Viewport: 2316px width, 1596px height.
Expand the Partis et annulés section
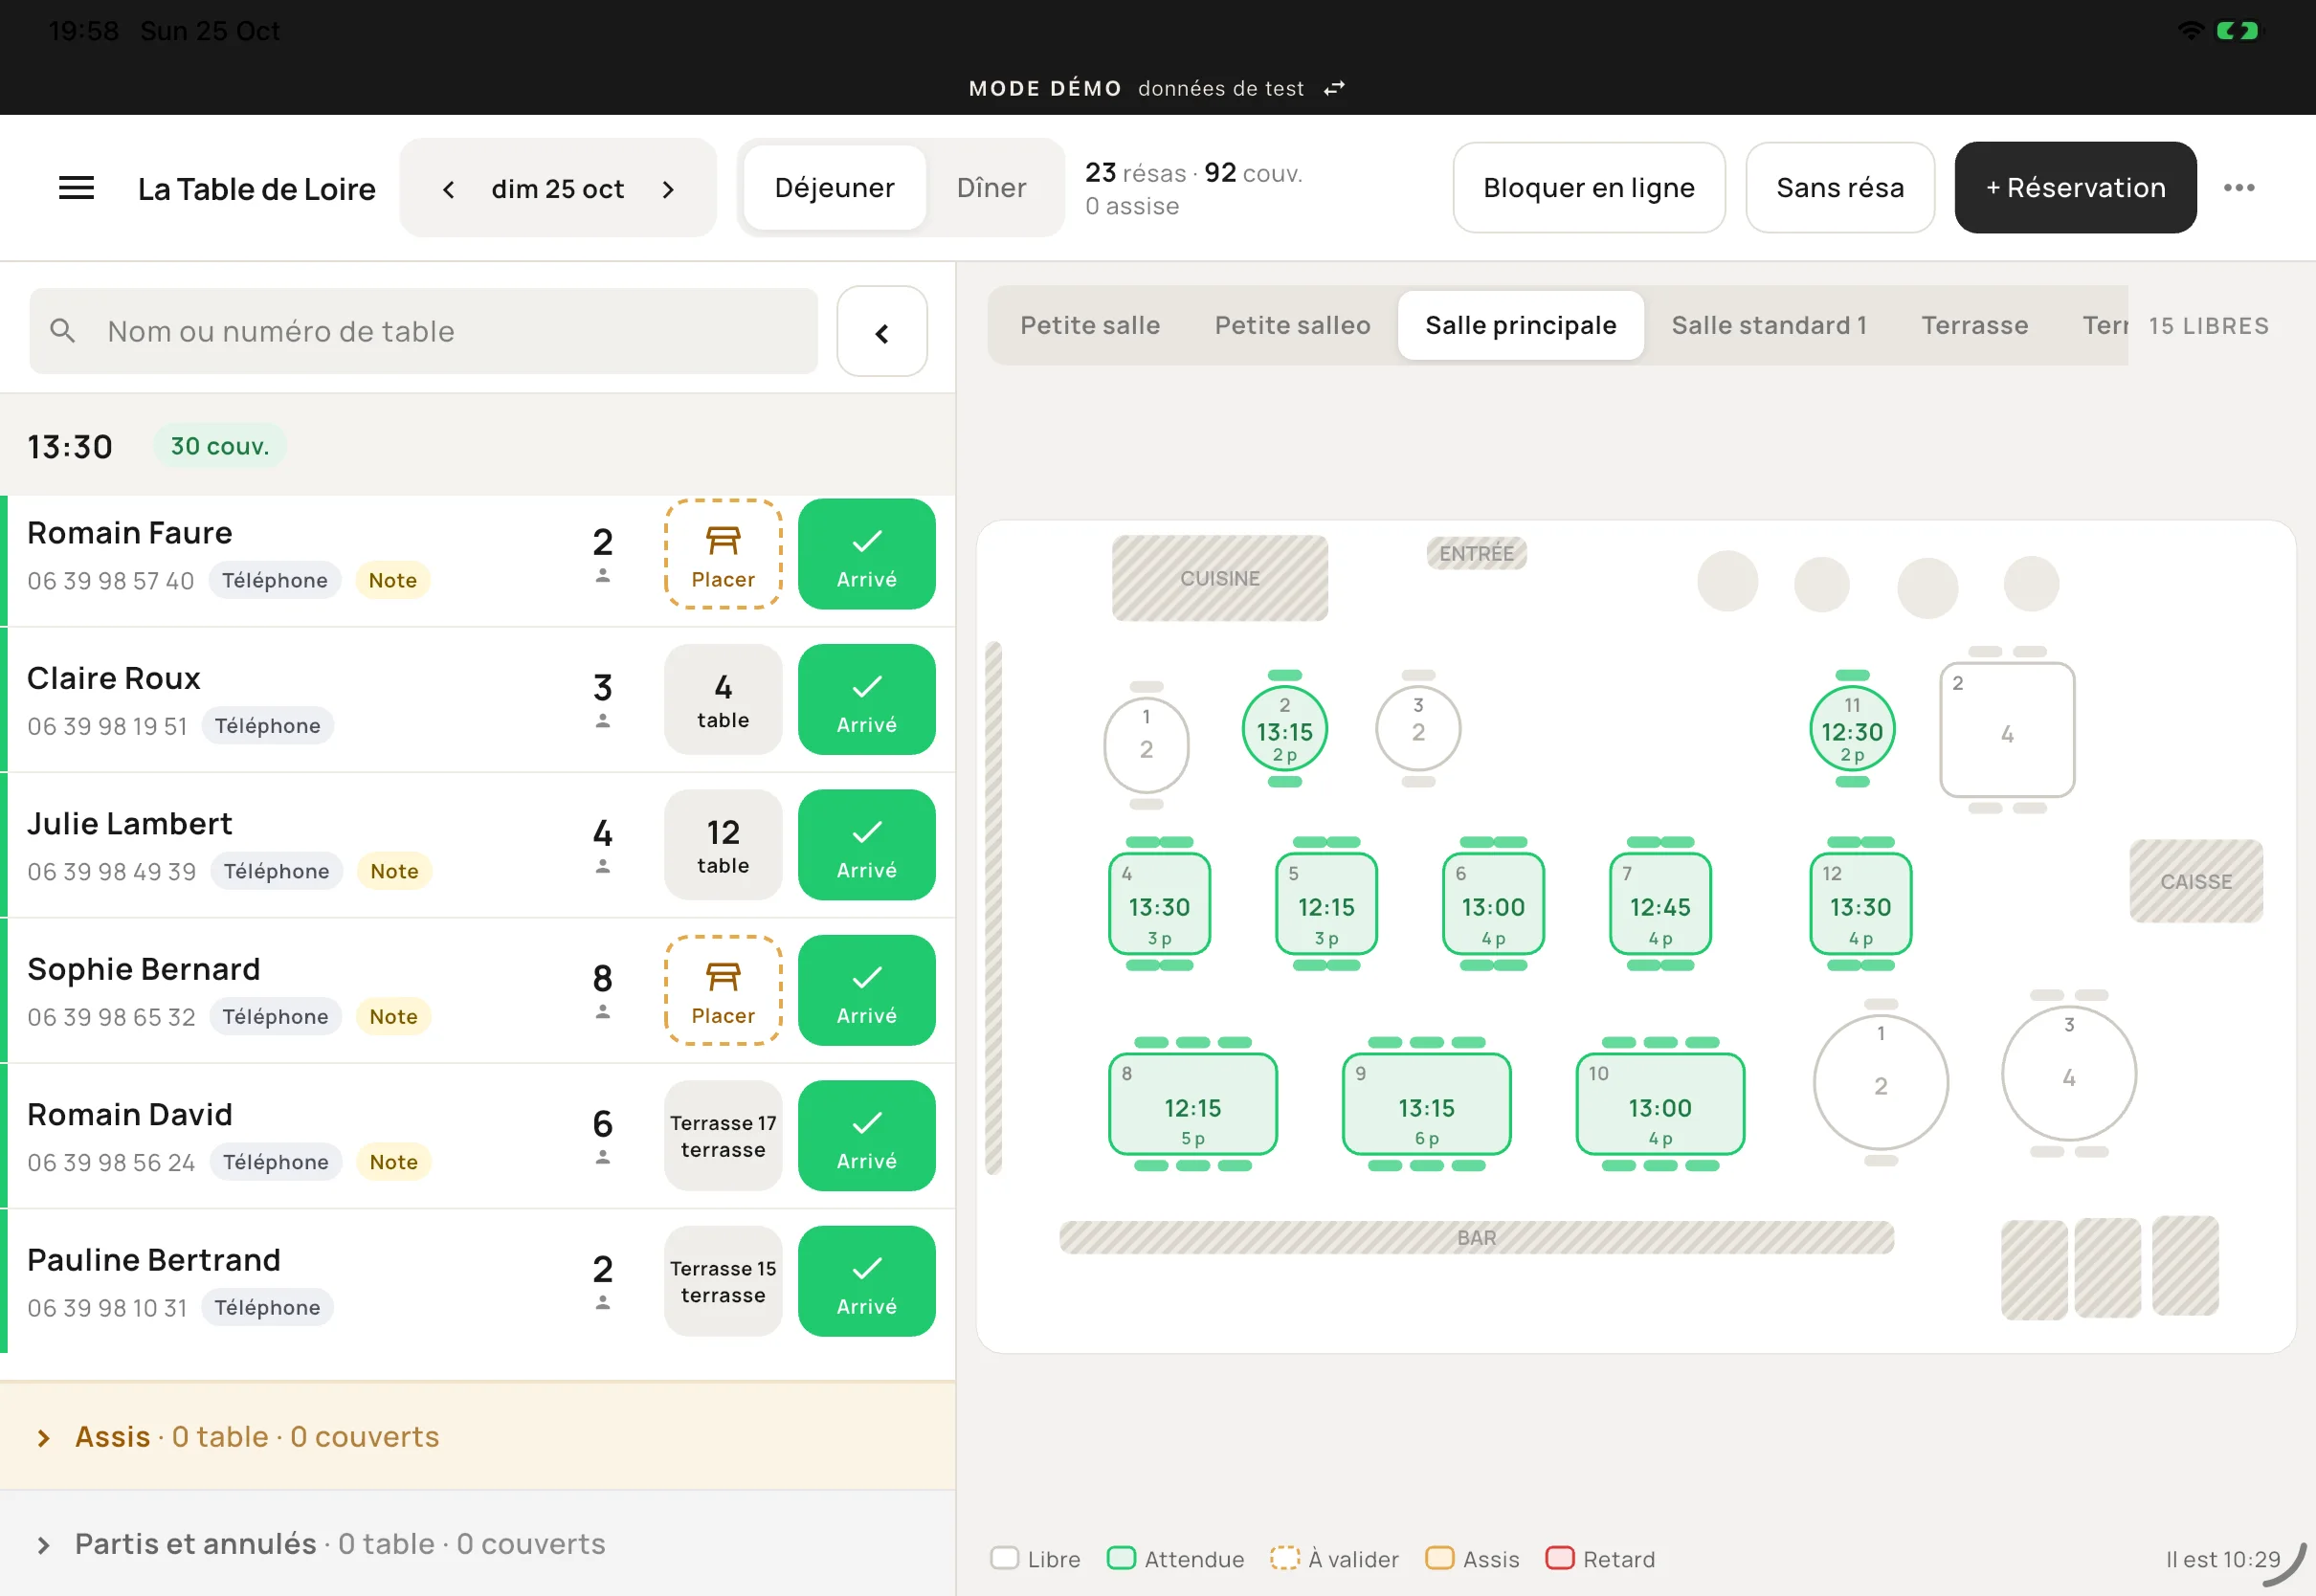pos(477,1544)
